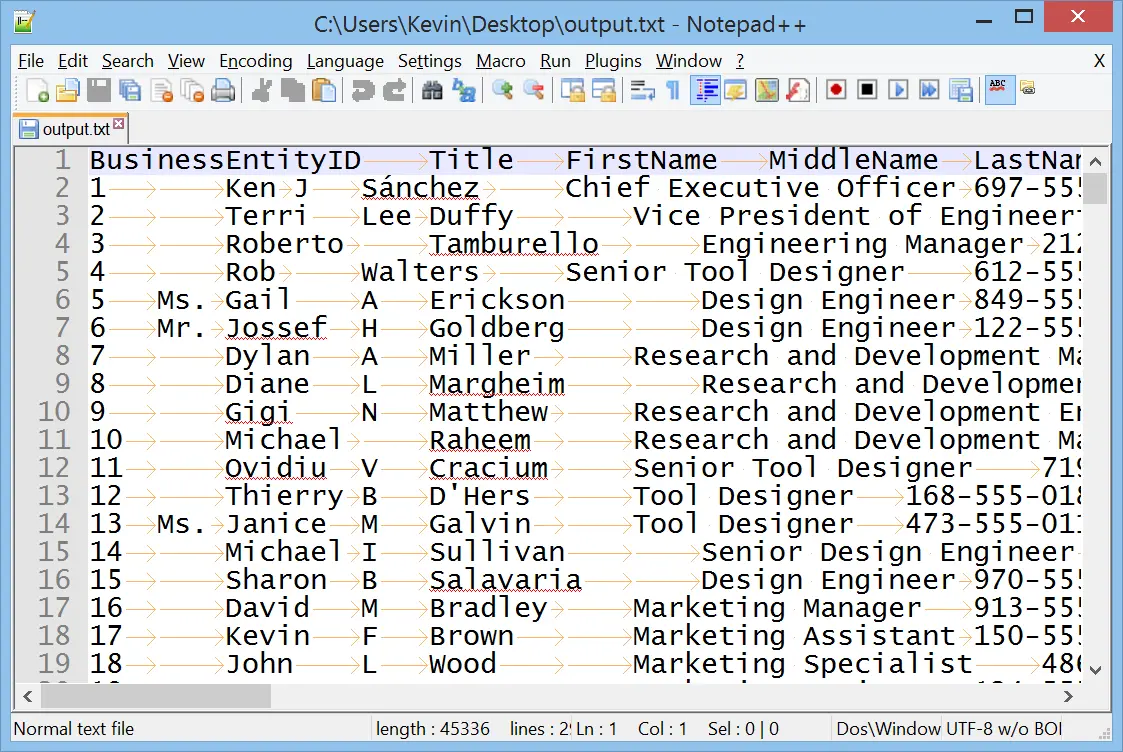Click the Zoom In magnifier icon
The image size is (1123, 752).
[503, 91]
